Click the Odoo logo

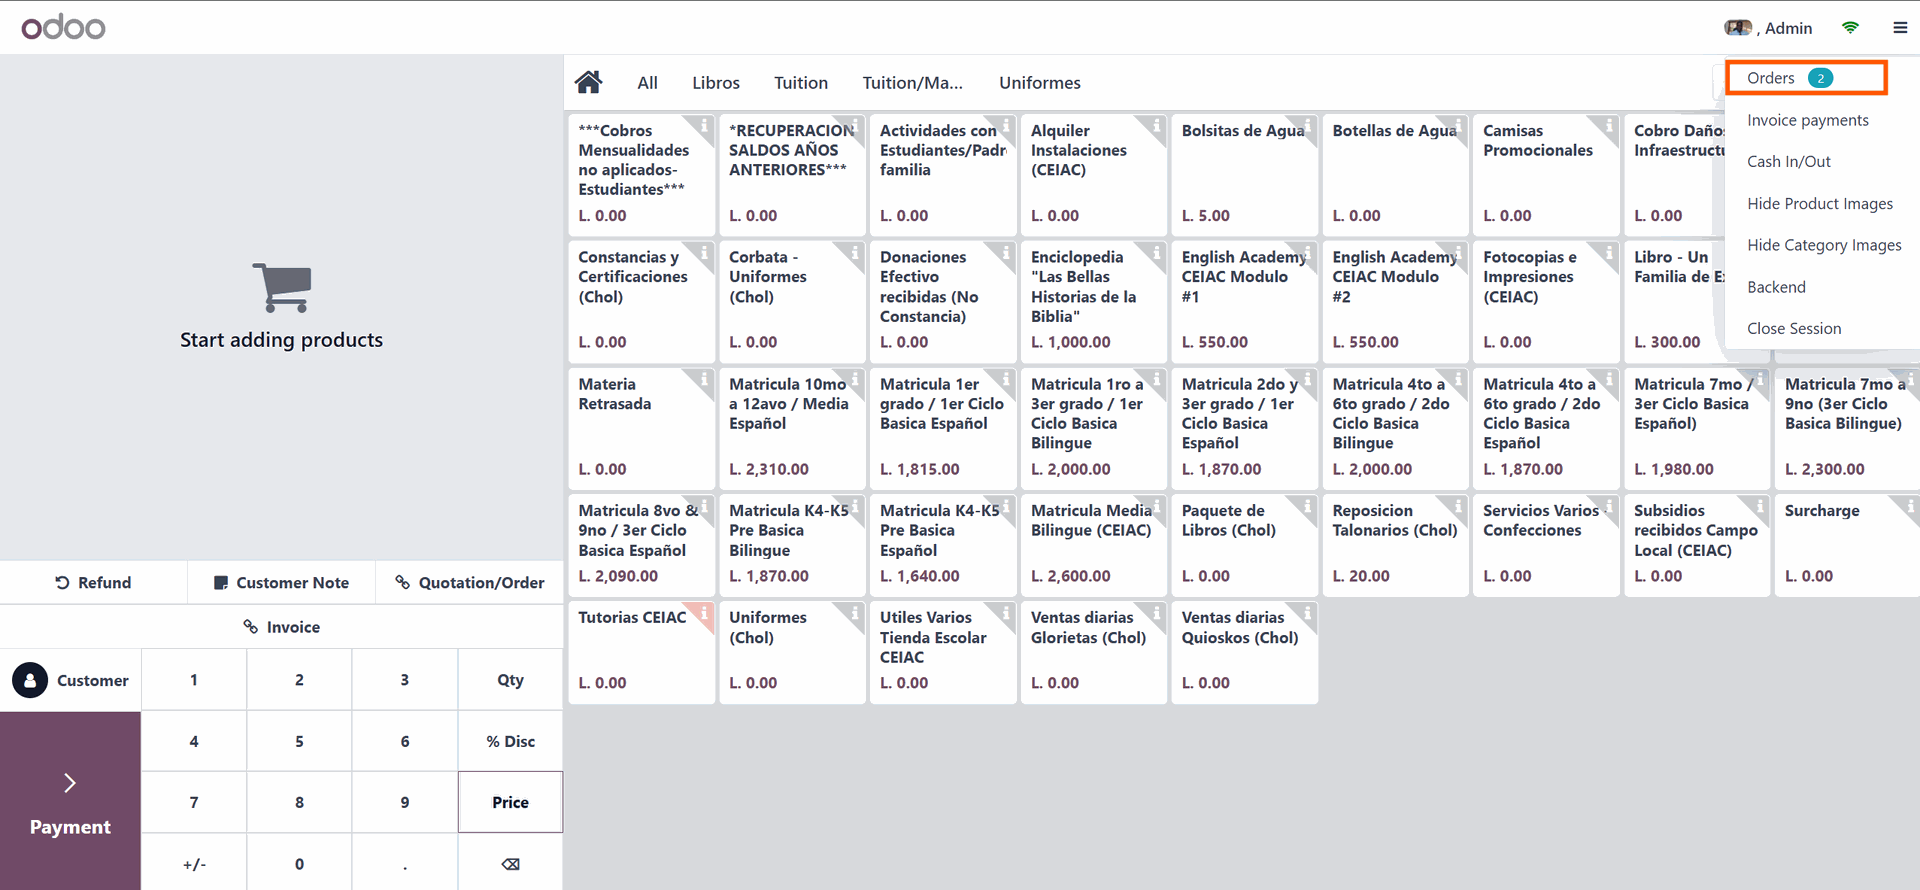click(x=63, y=27)
